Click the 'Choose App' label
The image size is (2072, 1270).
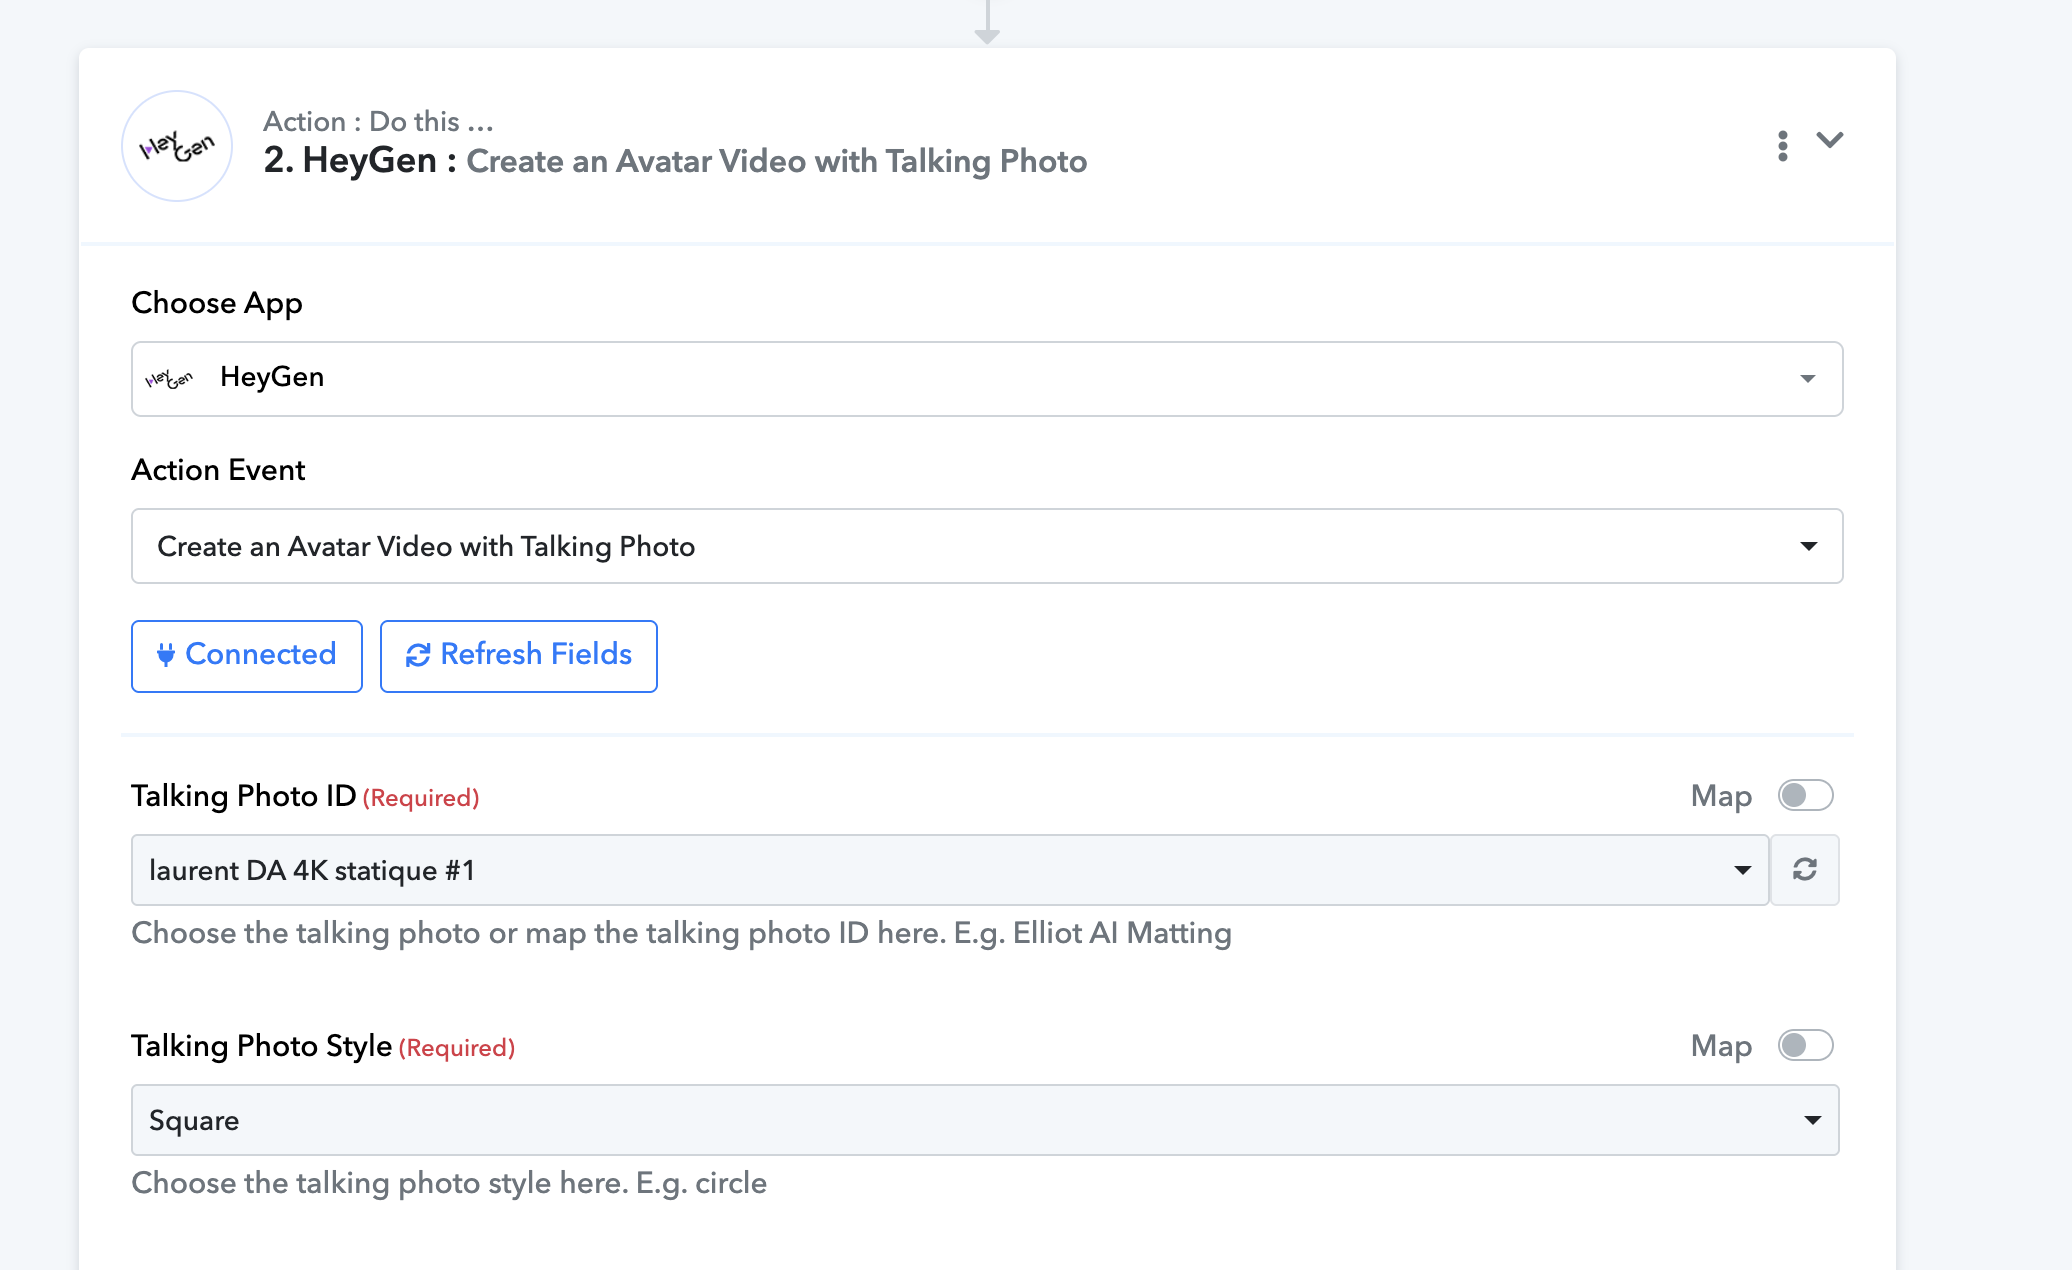coord(217,303)
